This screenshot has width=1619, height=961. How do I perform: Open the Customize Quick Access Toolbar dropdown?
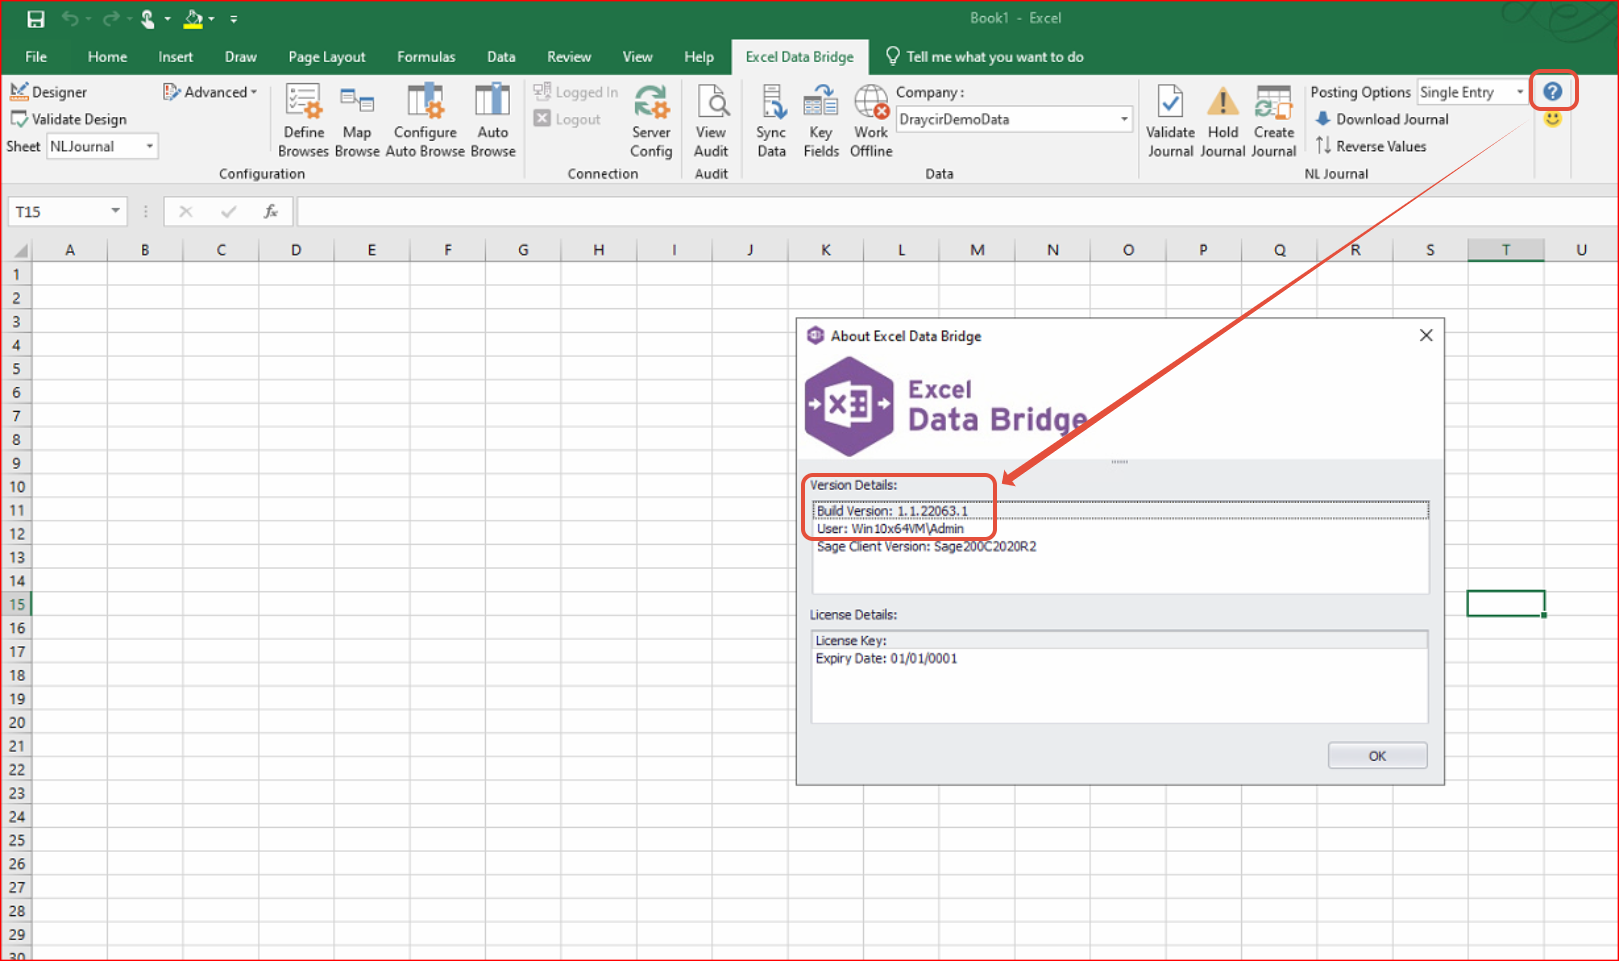click(x=234, y=19)
